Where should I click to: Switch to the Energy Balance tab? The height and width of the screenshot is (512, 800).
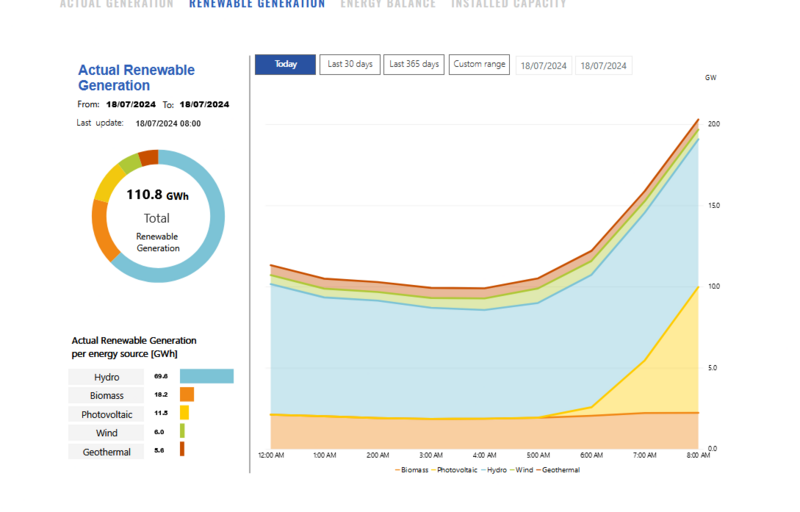388,4
